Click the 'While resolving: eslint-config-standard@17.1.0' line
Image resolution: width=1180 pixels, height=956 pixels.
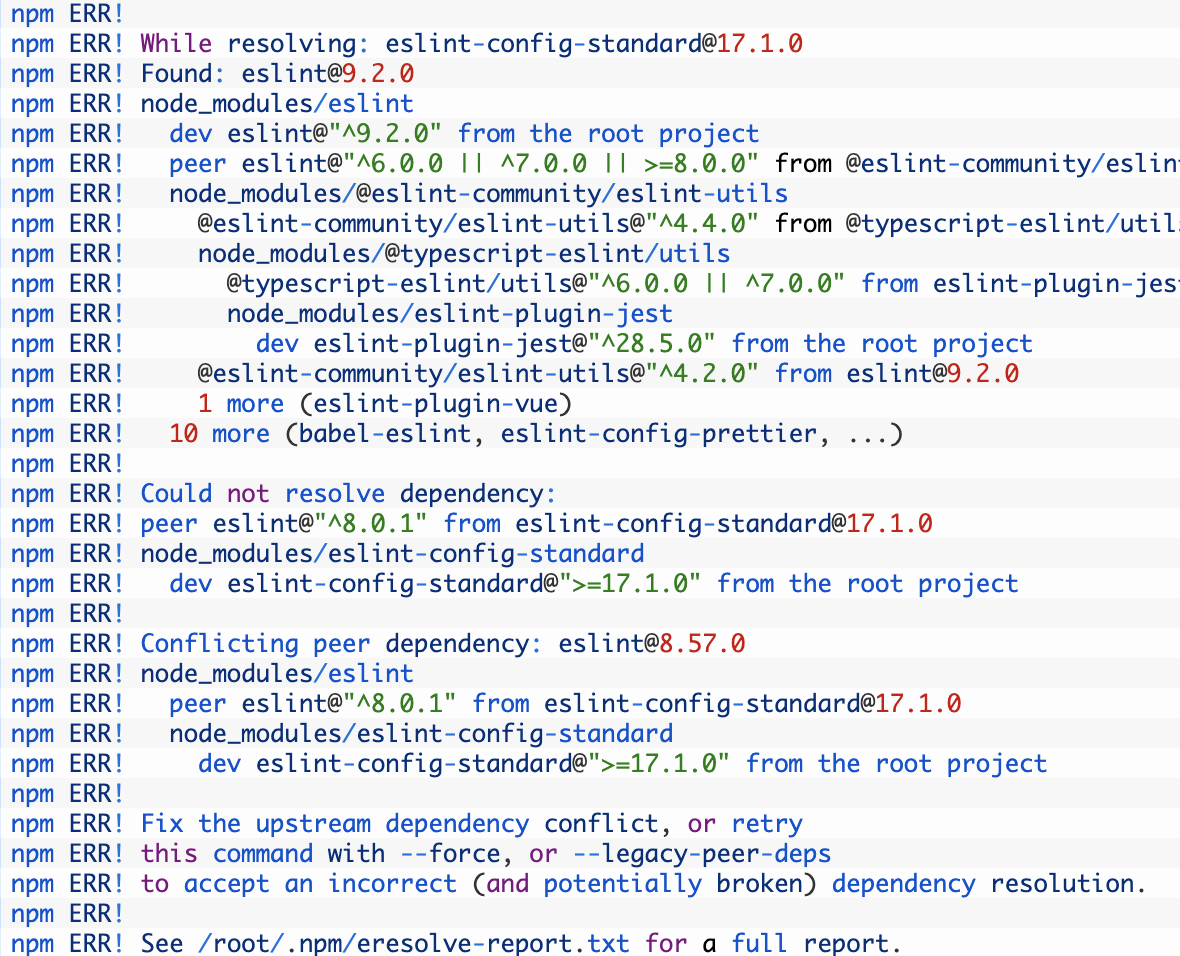(471, 44)
